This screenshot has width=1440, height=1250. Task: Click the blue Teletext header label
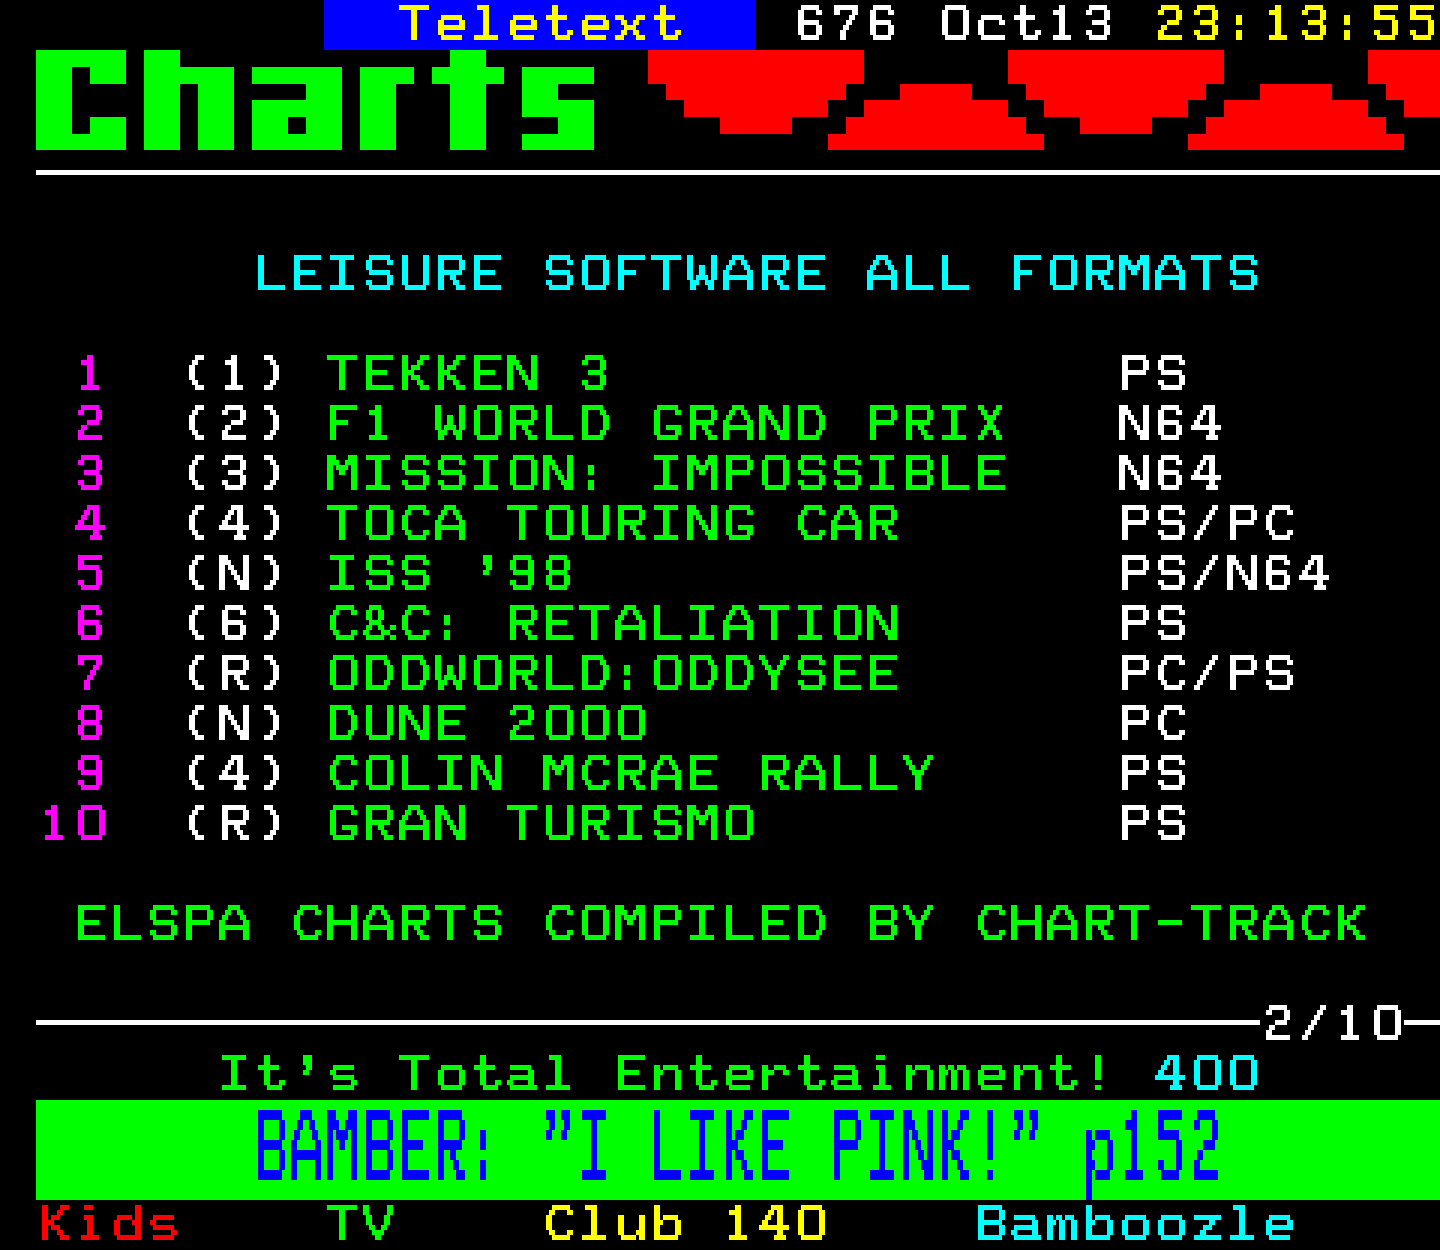click(540, 24)
